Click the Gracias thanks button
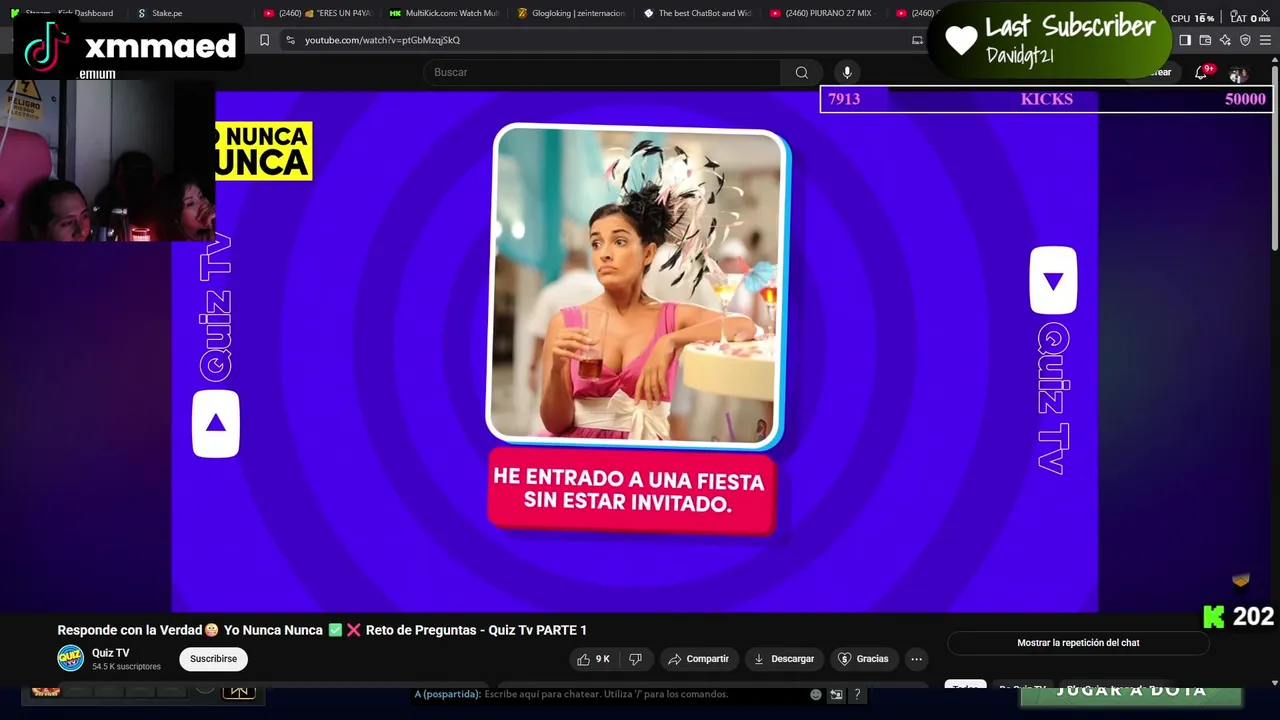The image size is (1280, 720). (863, 659)
